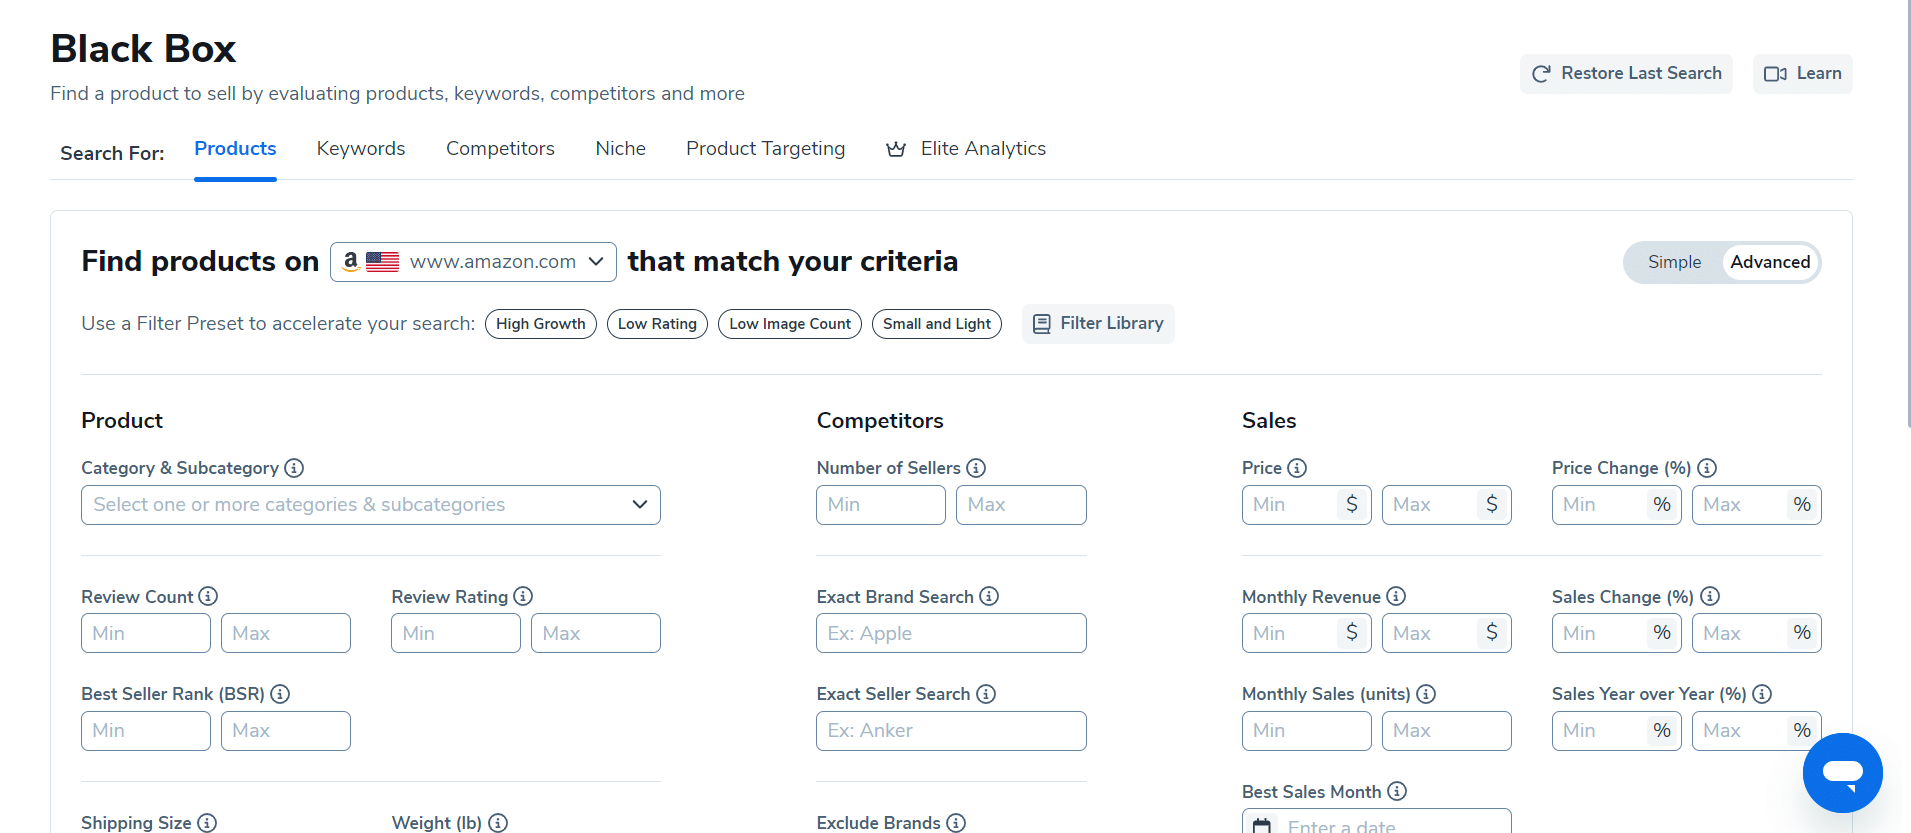Select the Advanced filter mode
This screenshot has height=833, width=1911.
(x=1770, y=262)
